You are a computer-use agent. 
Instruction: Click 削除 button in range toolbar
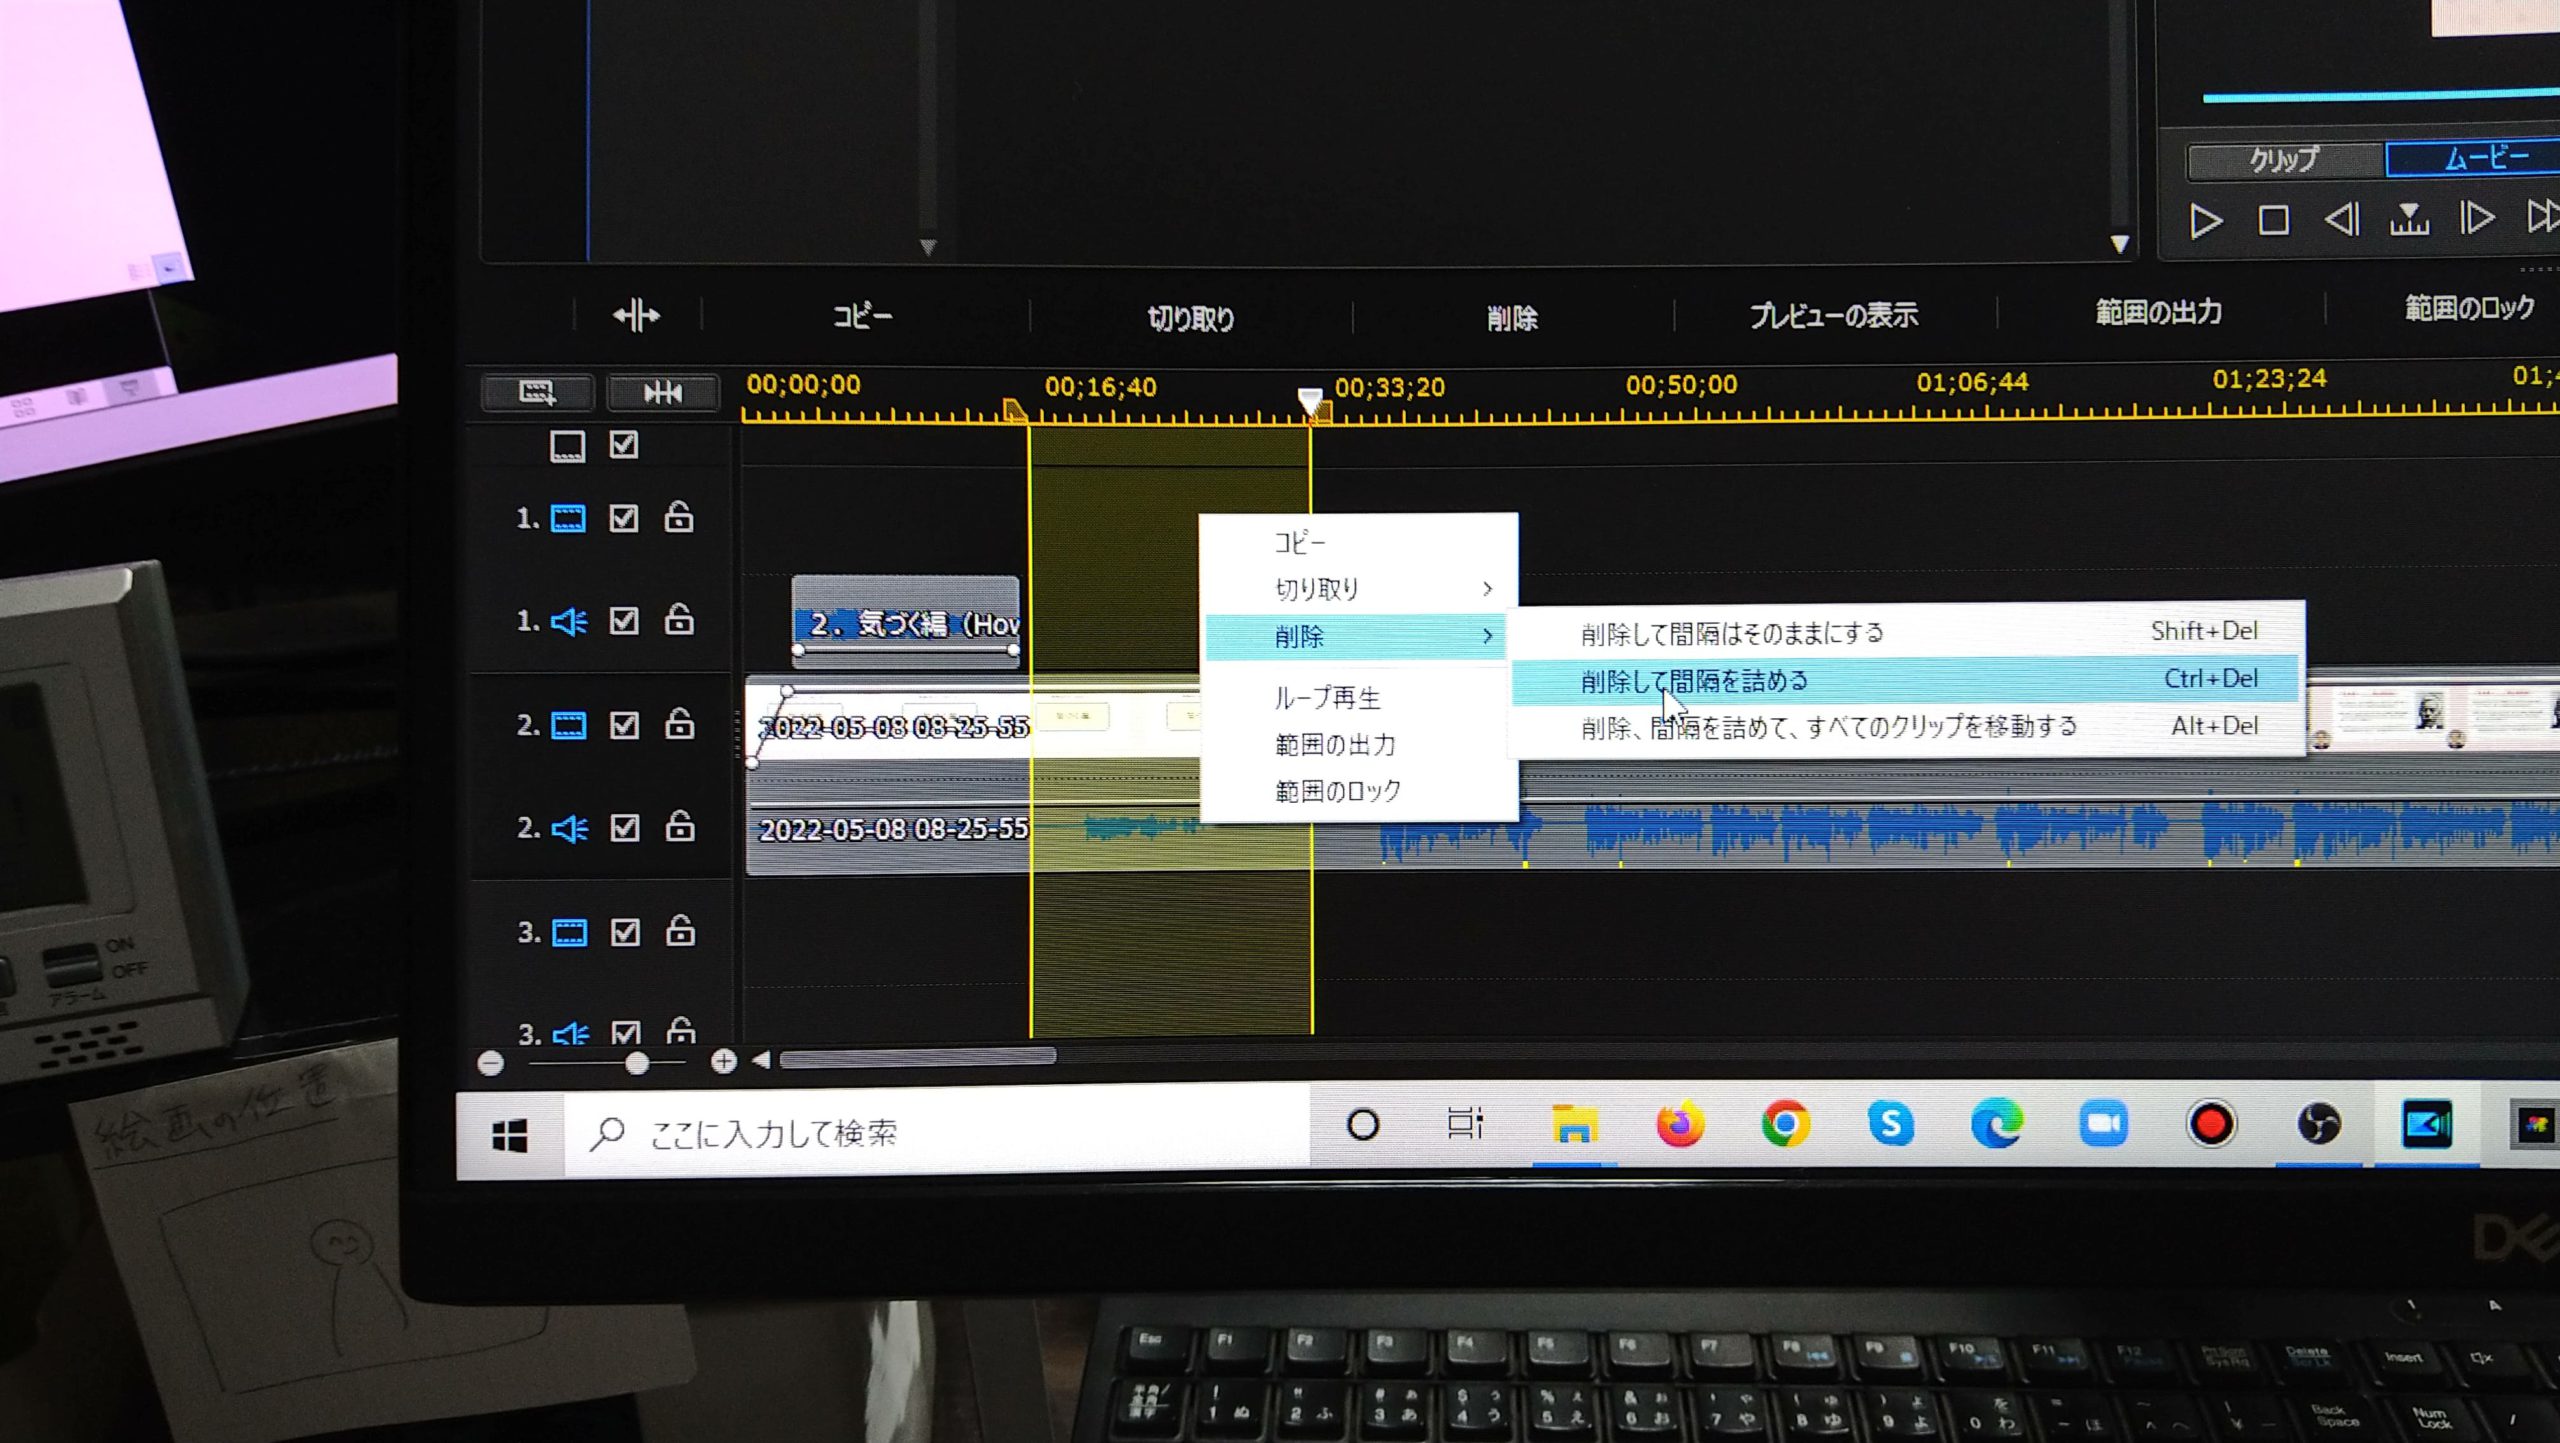pos(1512,318)
